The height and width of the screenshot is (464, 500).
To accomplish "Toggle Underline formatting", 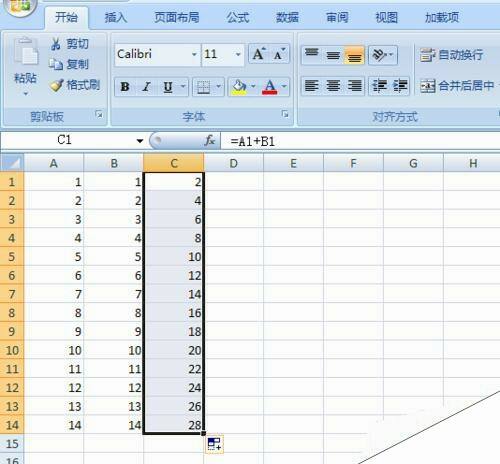I will [168, 87].
